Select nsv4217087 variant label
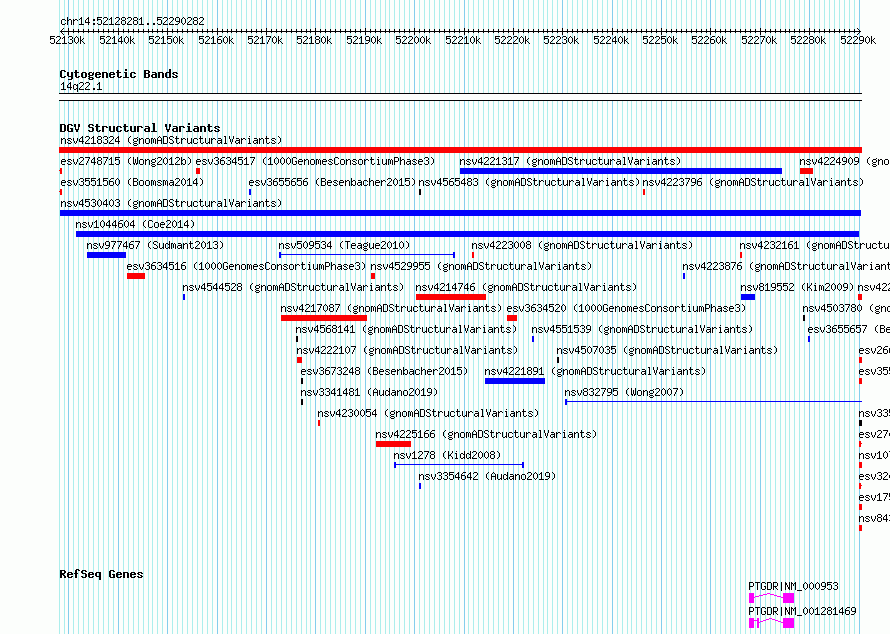The height and width of the screenshot is (634, 890). coord(391,308)
